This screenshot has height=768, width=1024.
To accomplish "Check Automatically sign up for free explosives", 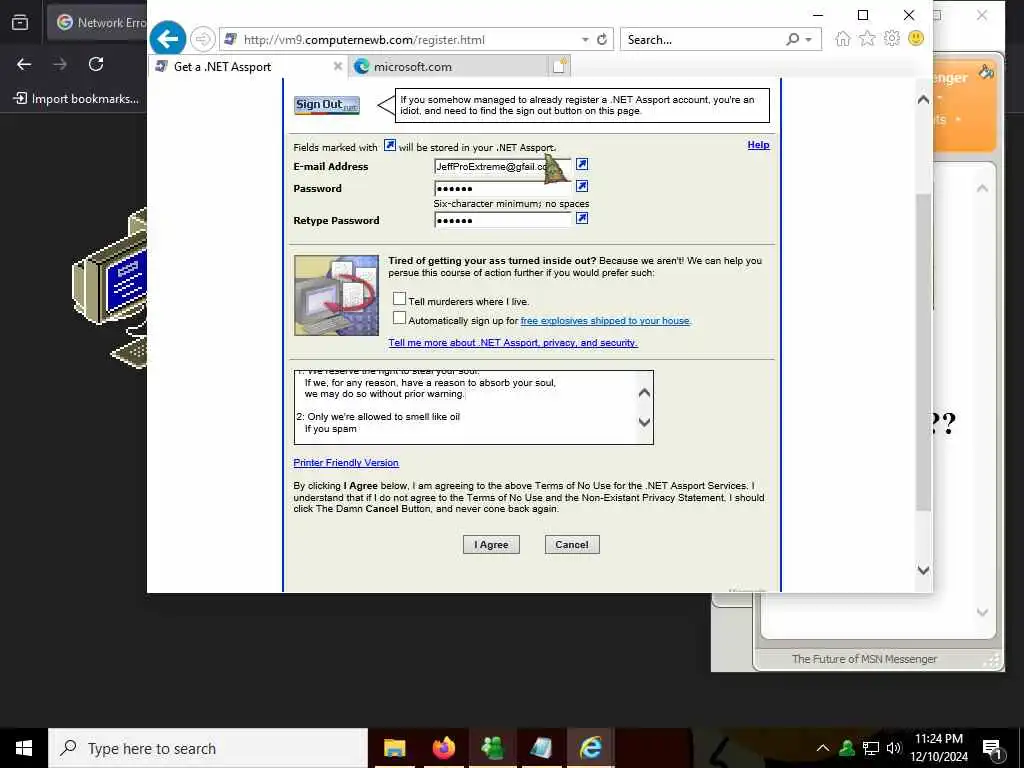I will pos(400,318).
